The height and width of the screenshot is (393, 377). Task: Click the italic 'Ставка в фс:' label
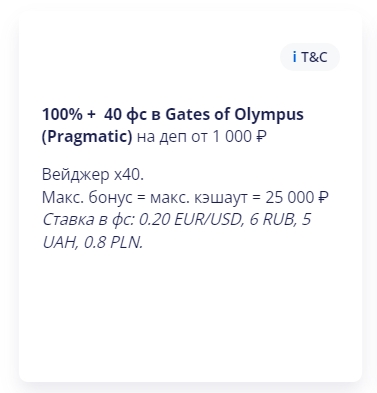point(88,220)
